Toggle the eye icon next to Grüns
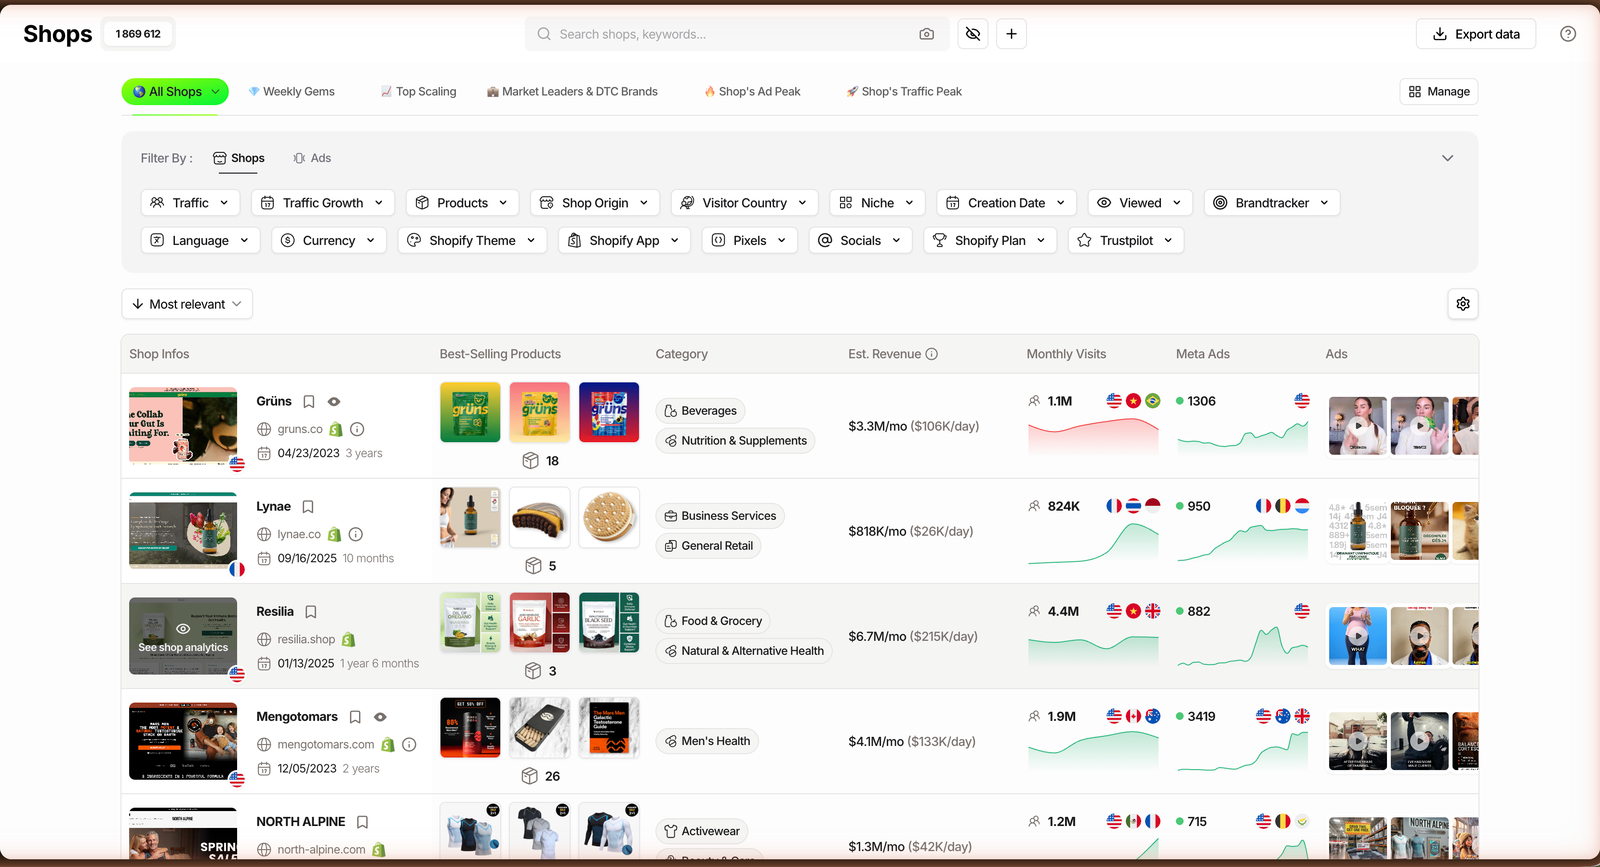Image resolution: width=1600 pixels, height=867 pixels. coord(334,402)
